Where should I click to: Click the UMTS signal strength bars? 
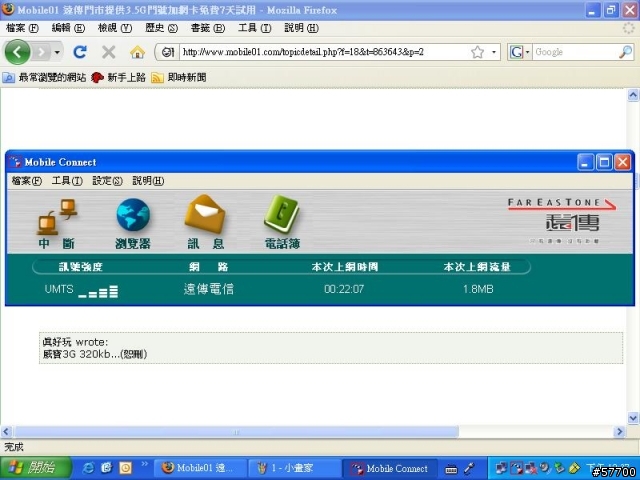(98, 291)
